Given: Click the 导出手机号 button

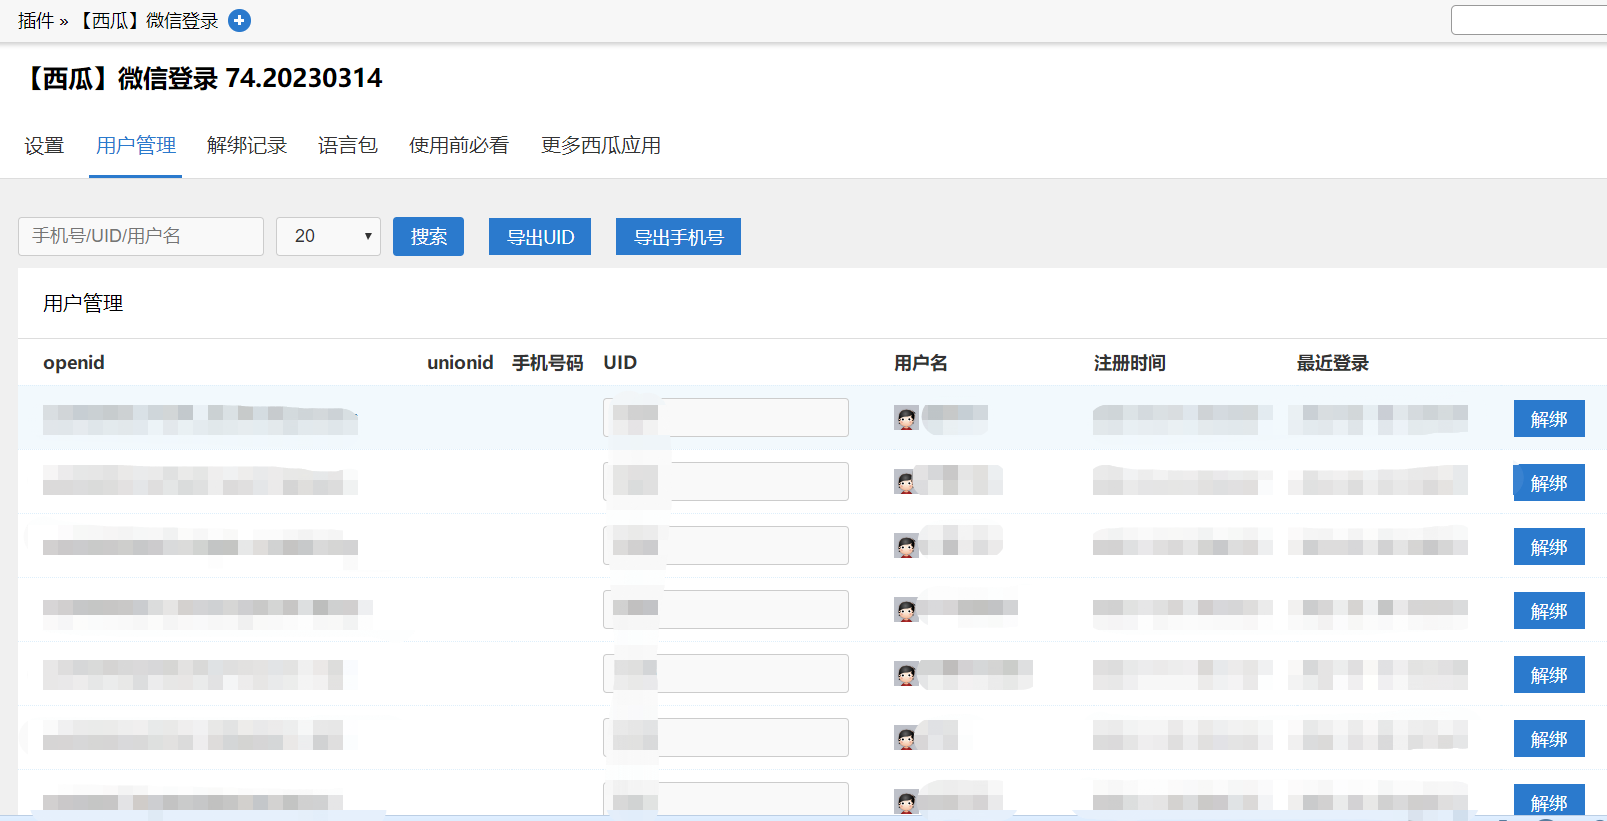Looking at the screenshot, I should coord(678,237).
